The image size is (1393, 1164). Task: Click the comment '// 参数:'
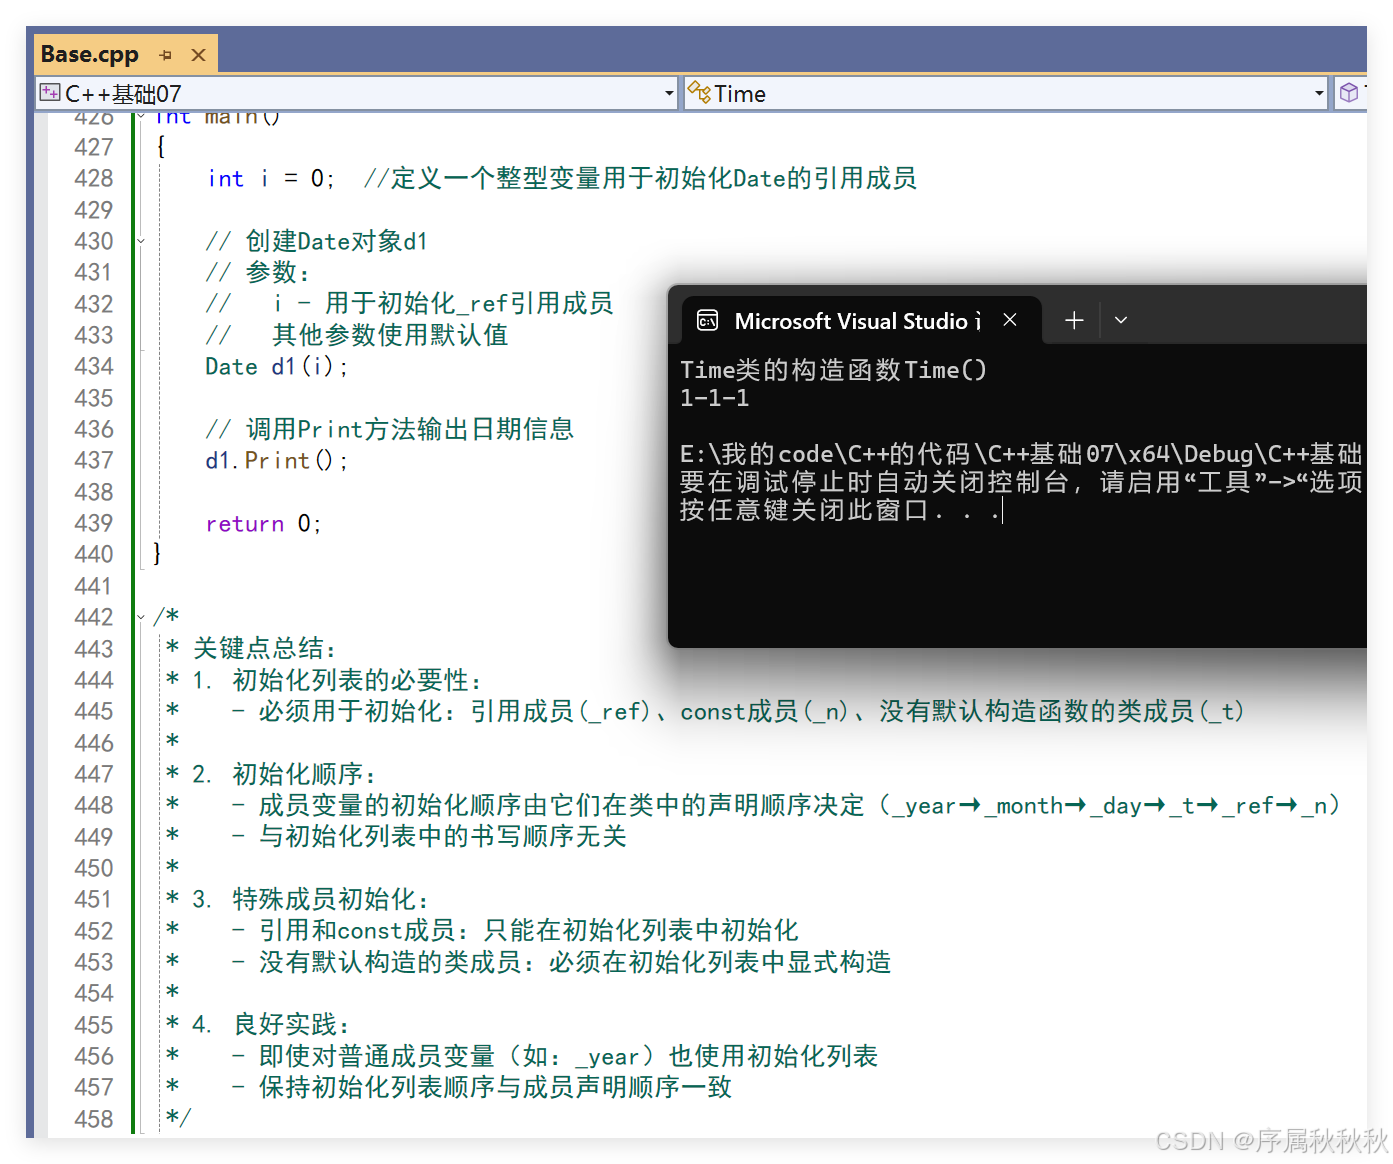pos(258,272)
